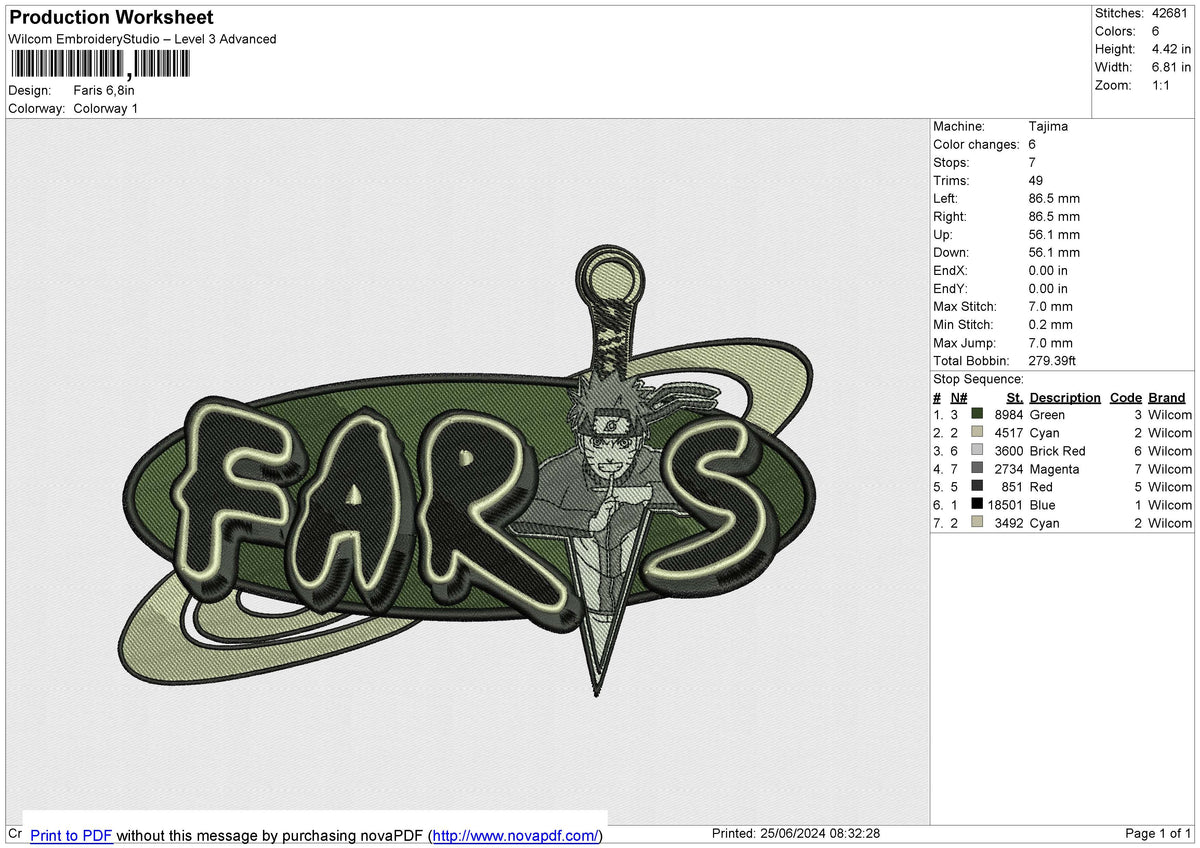Select design name 'Faris 6,8in'
This screenshot has width=1200, height=848.
[x=104, y=90]
